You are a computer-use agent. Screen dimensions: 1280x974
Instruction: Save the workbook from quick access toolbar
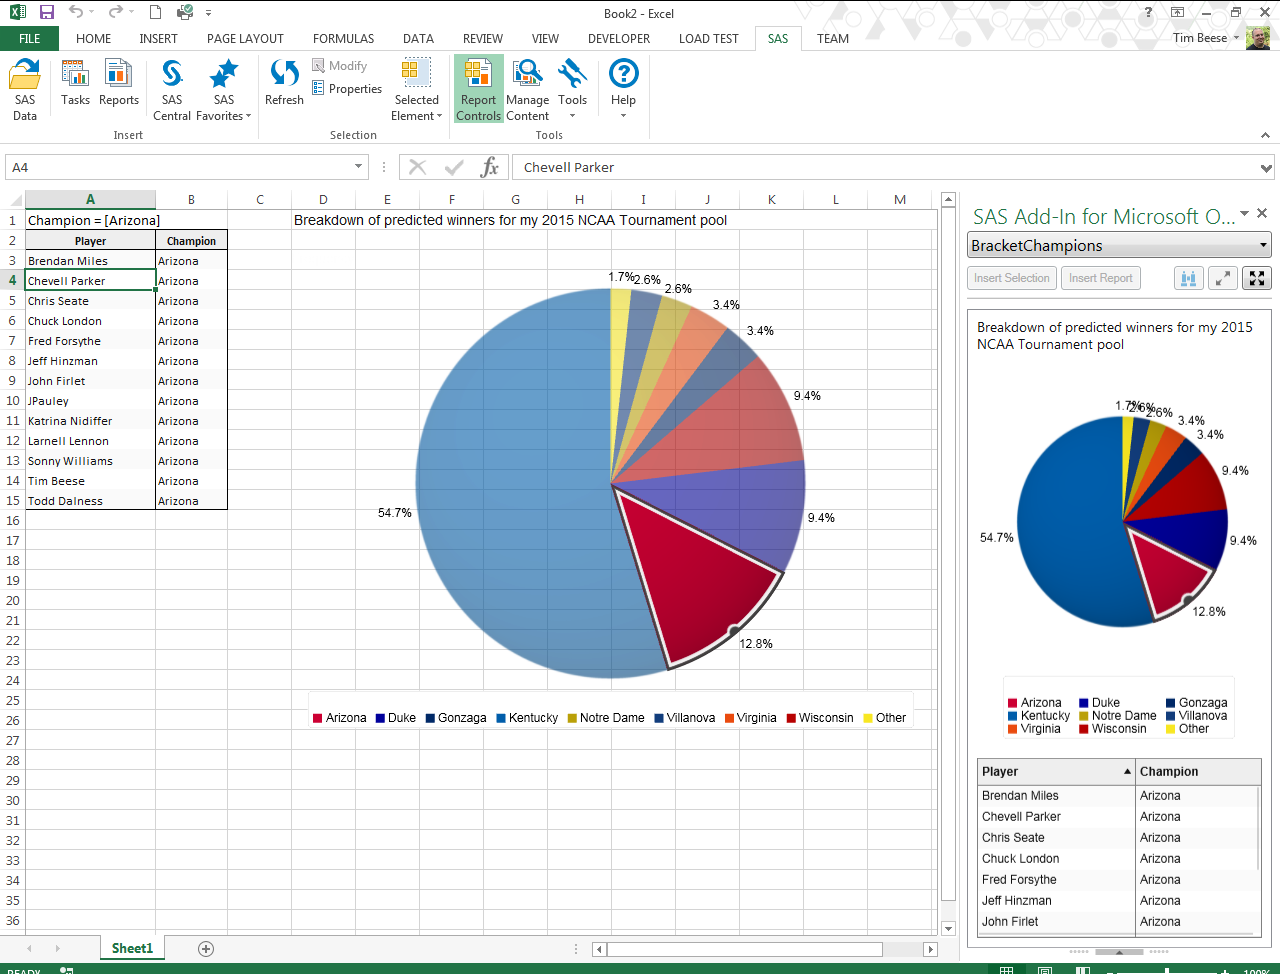(46, 13)
